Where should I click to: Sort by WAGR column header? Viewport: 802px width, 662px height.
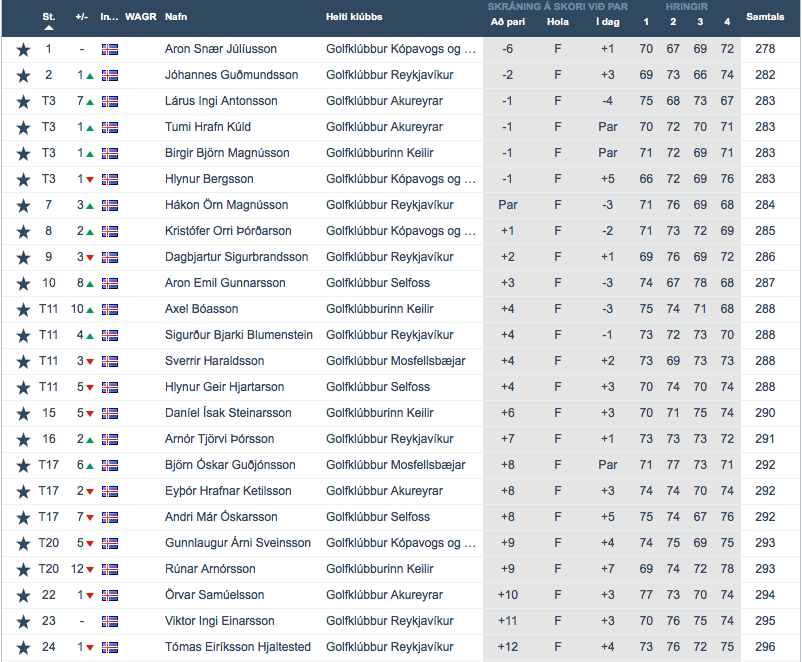pyautogui.click(x=141, y=17)
